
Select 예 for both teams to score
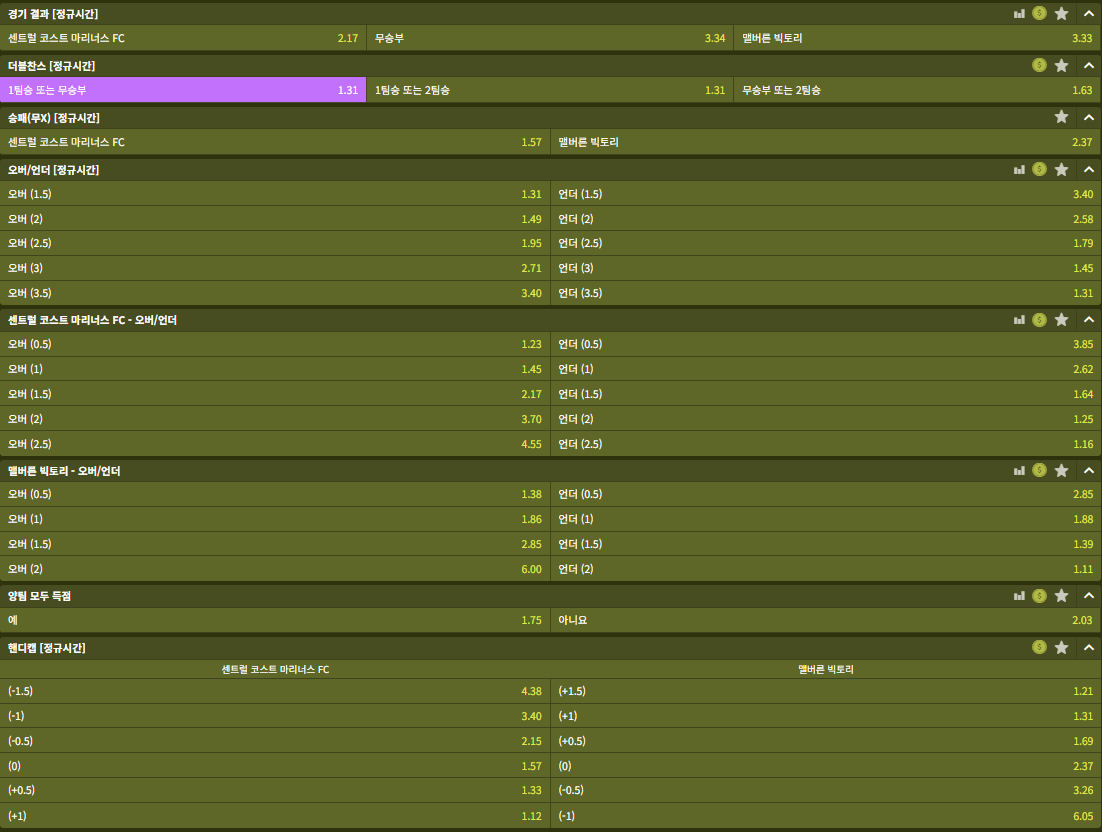[x=275, y=620]
